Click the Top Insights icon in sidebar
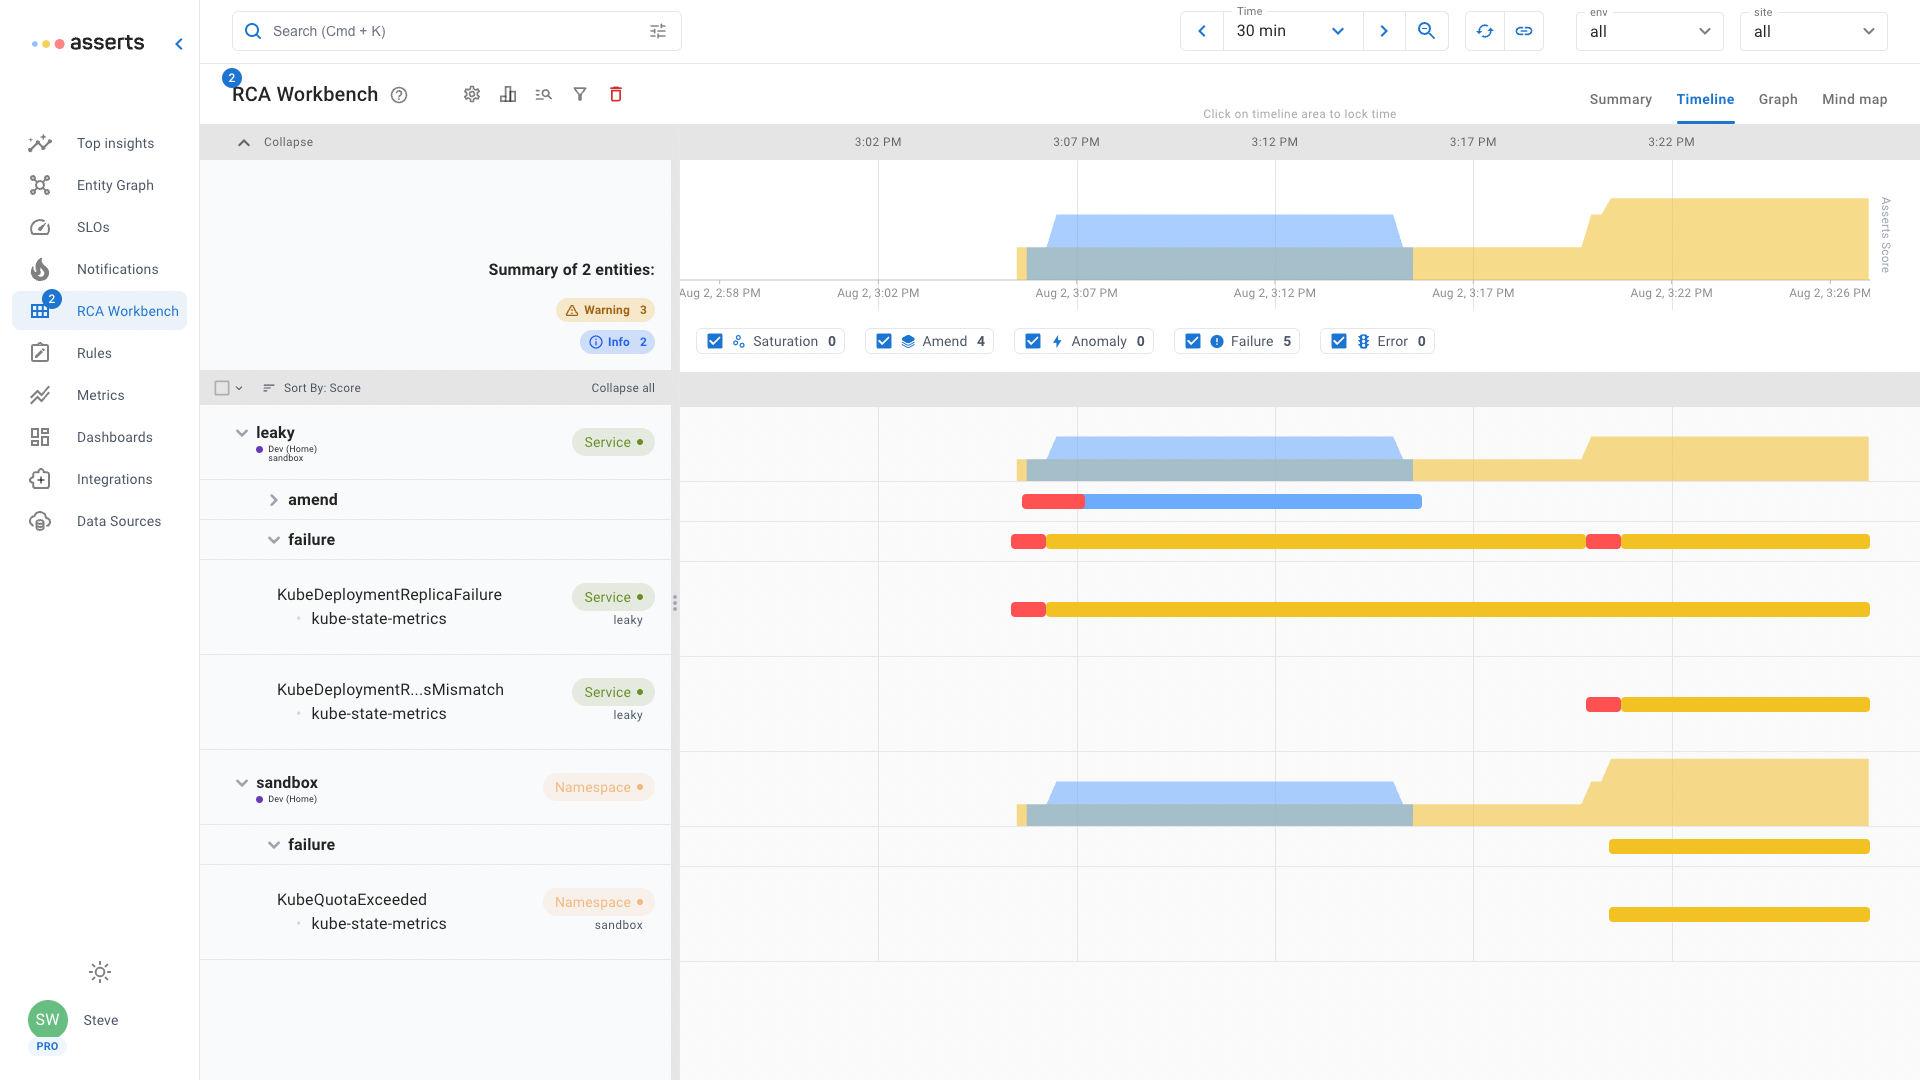The height and width of the screenshot is (1080, 1920). coord(40,142)
